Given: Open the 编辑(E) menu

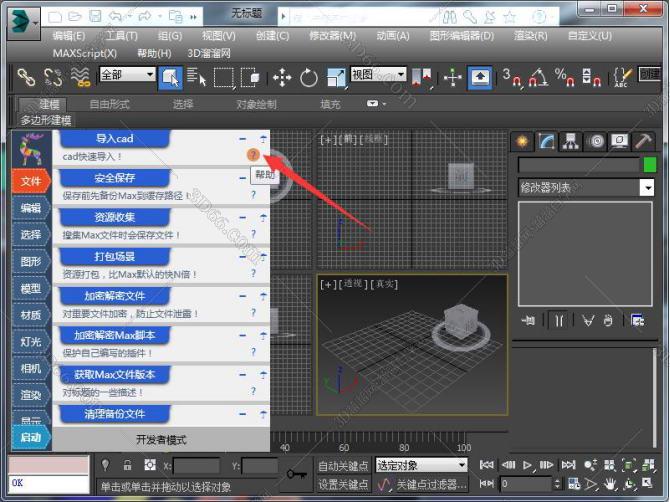Looking at the screenshot, I should click(69, 36).
